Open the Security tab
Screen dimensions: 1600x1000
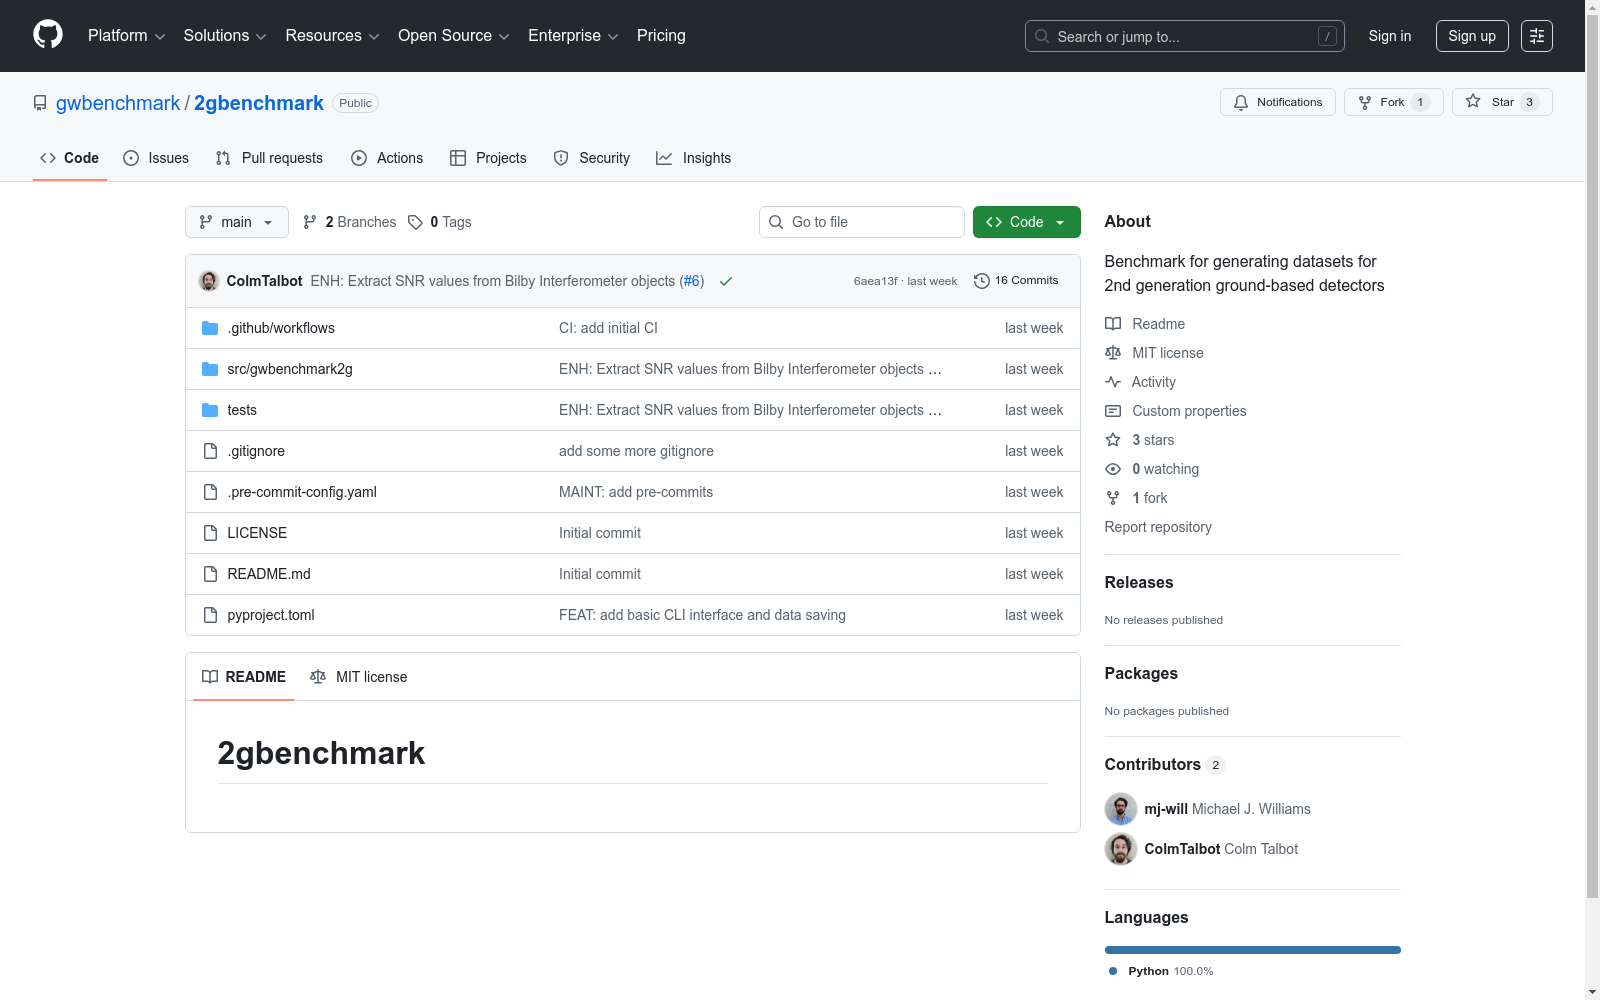592,158
